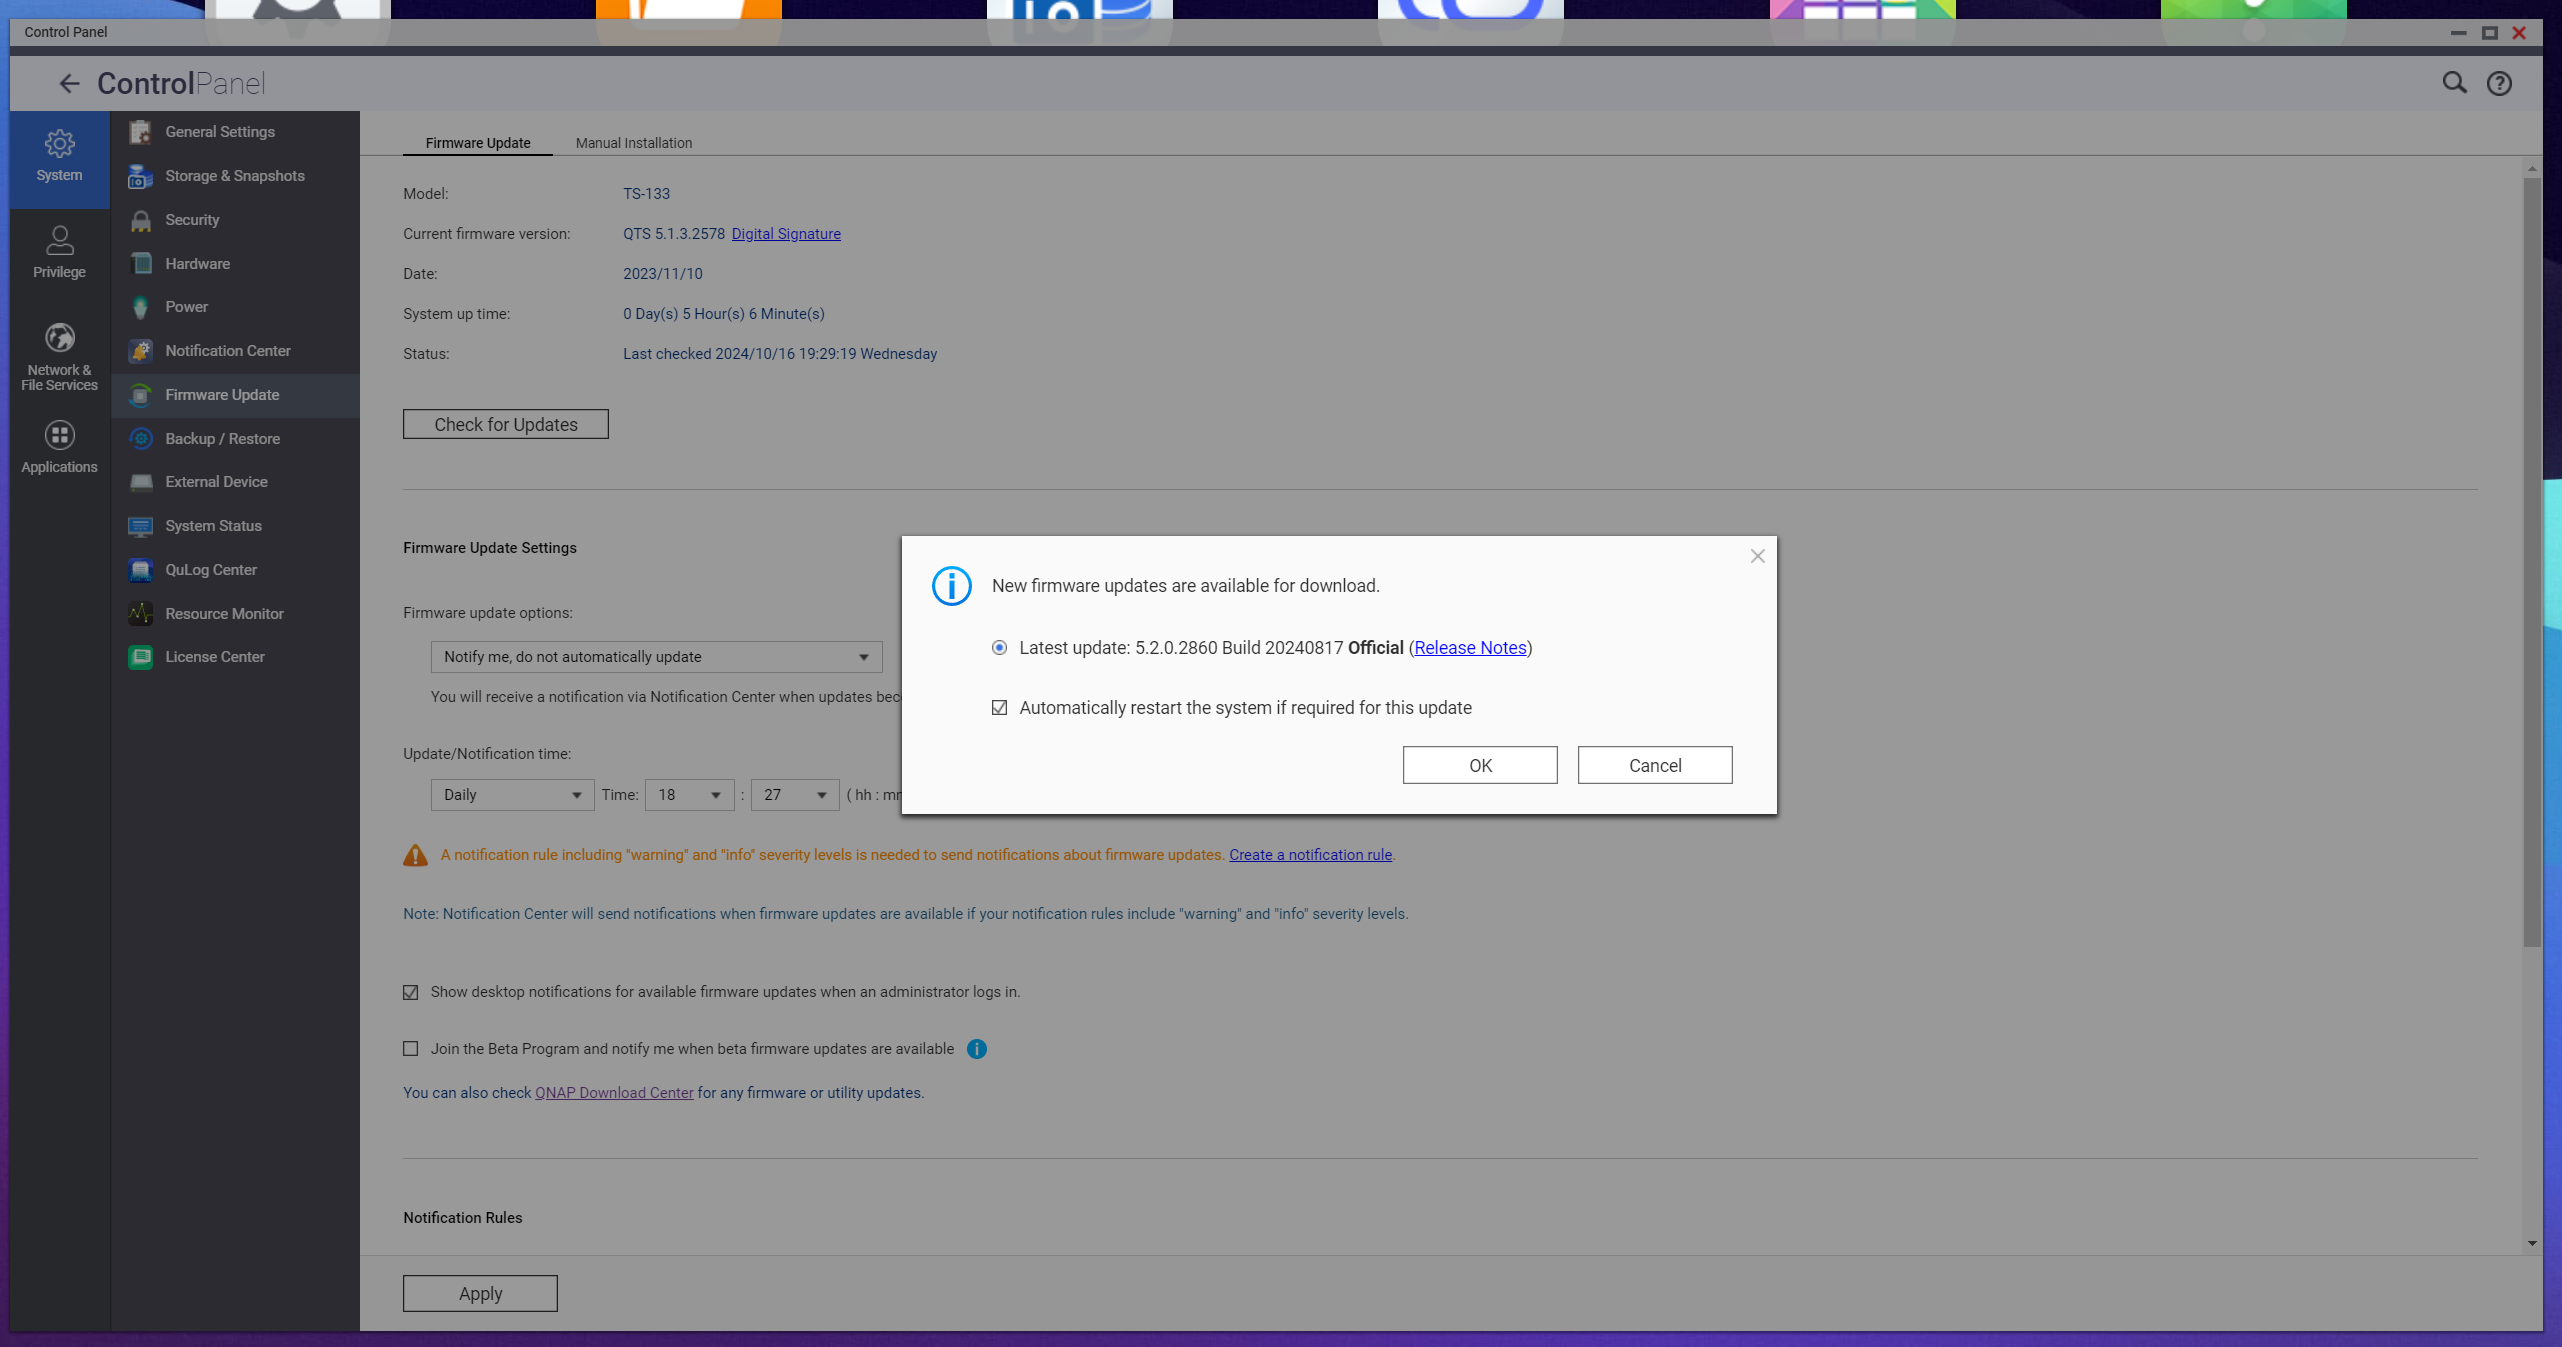This screenshot has width=2562, height=1347.
Task: Switch to the Manual Installation tab
Action: pyautogui.click(x=633, y=143)
